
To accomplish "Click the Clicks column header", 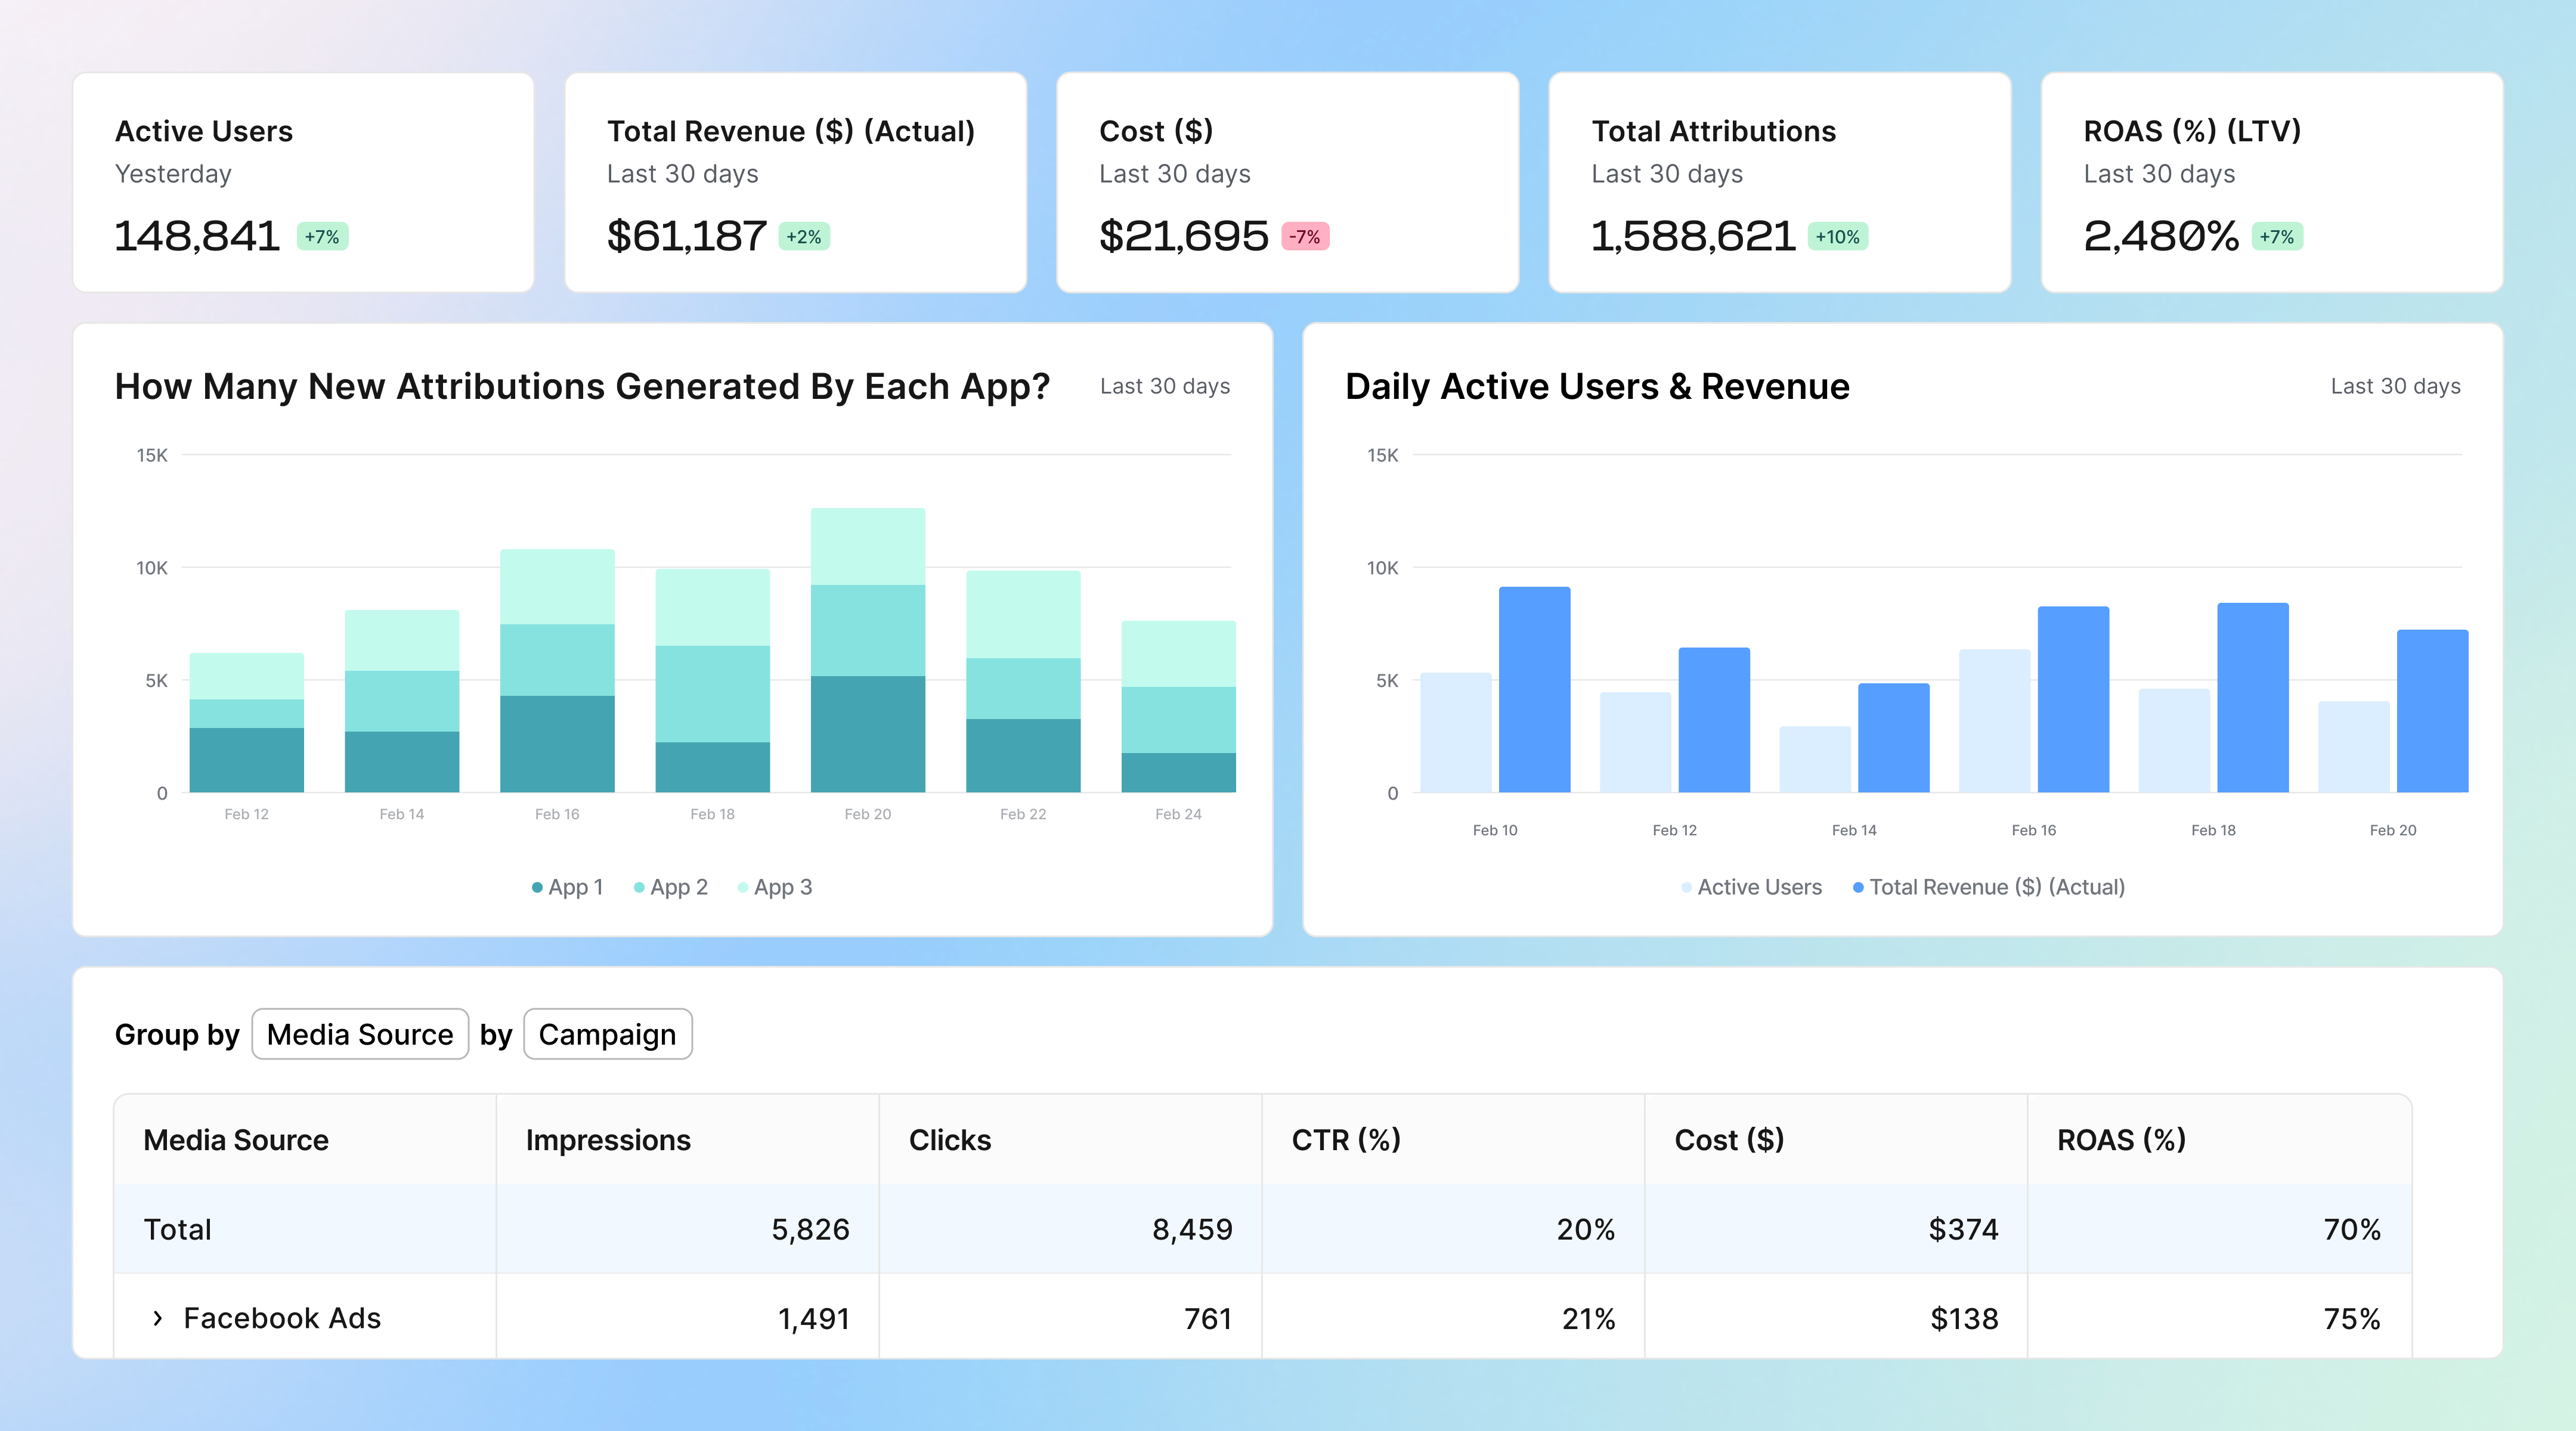I will point(949,1140).
